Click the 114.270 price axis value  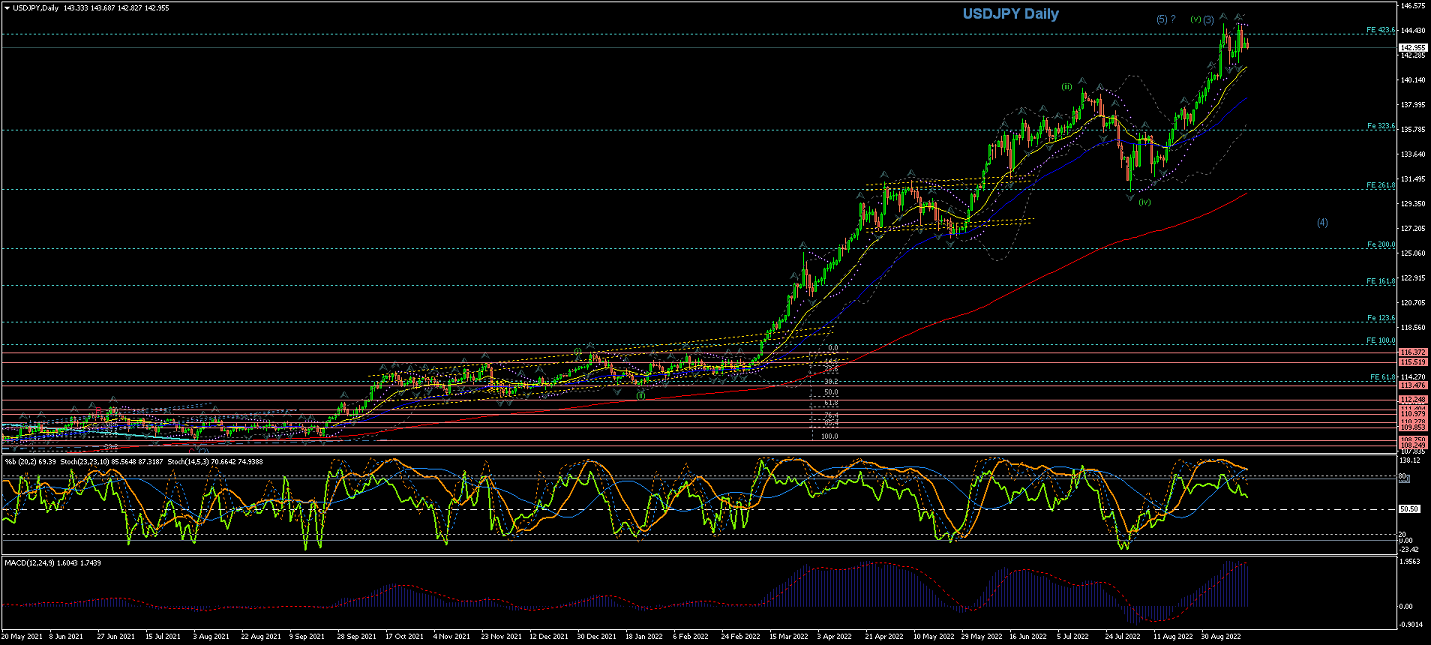click(1413, 377)
